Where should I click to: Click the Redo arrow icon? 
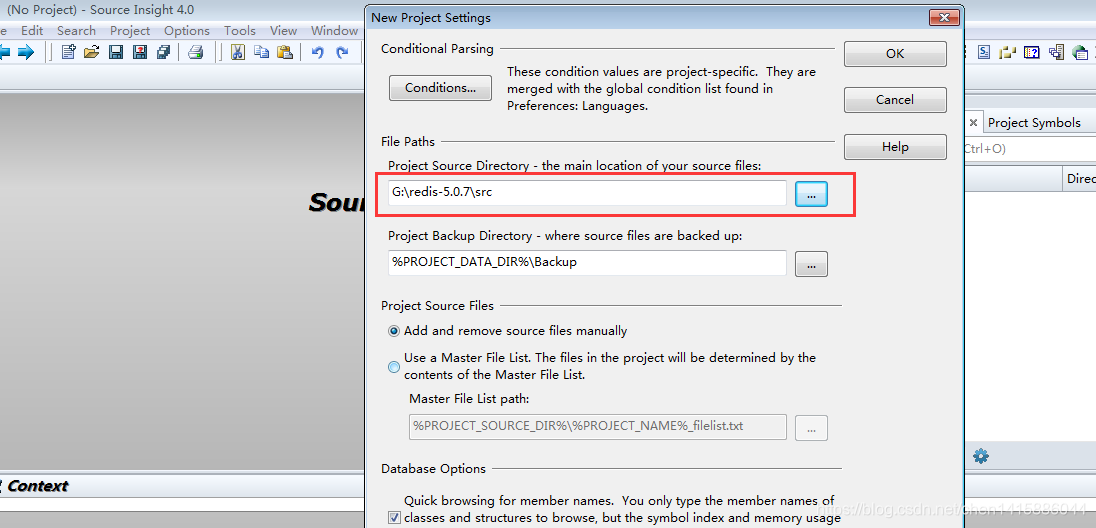click(x=342, y=52)
